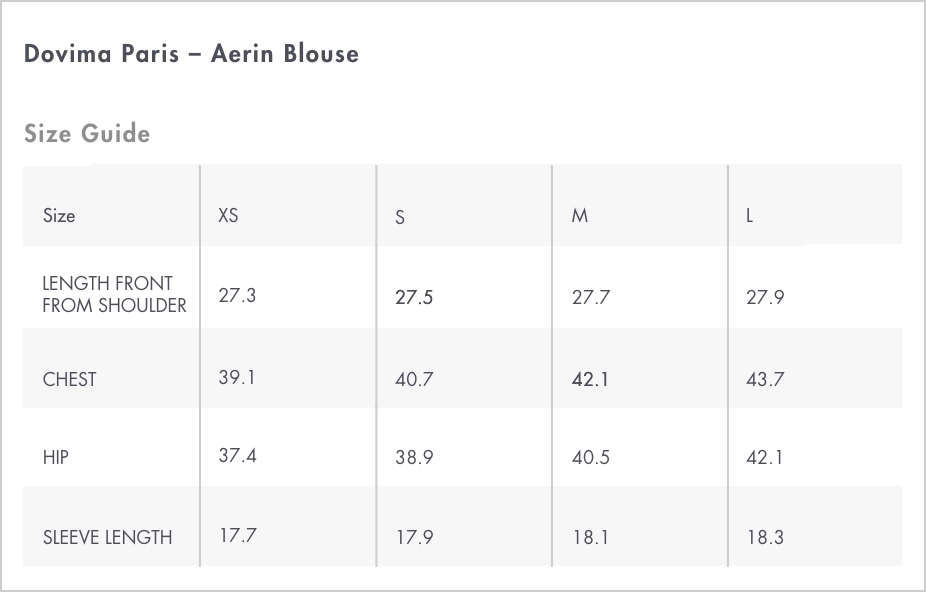Click the 17.7 sleeve length value
This screenshot has width=926, height=592.
[x=238, y=535]
